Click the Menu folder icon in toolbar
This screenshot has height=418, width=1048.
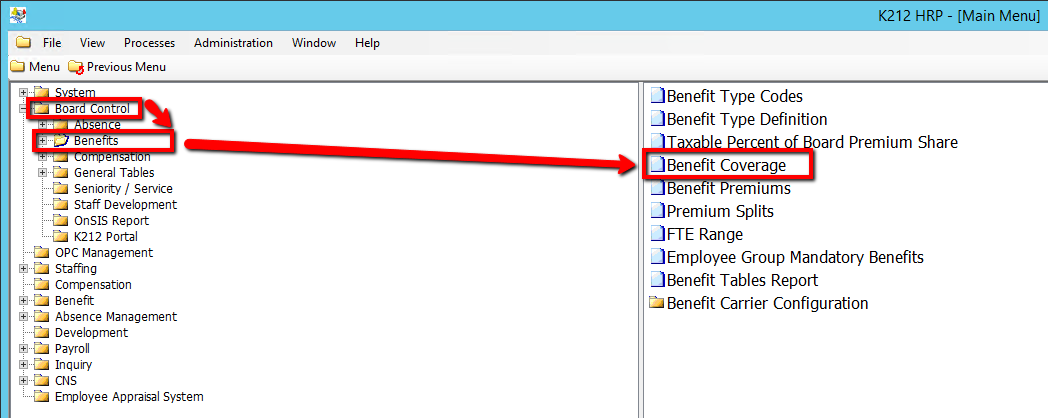click(x=17, y=67)
